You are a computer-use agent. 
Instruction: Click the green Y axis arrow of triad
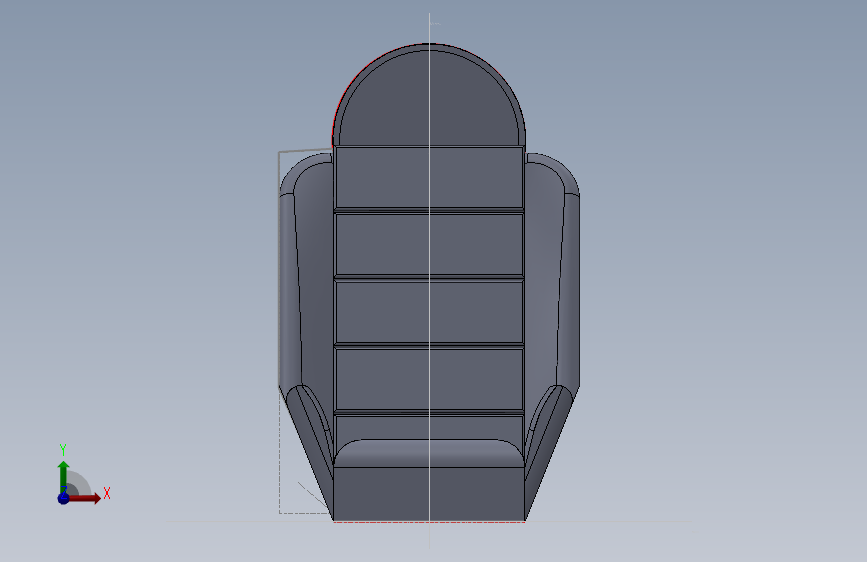click(63, 477)
